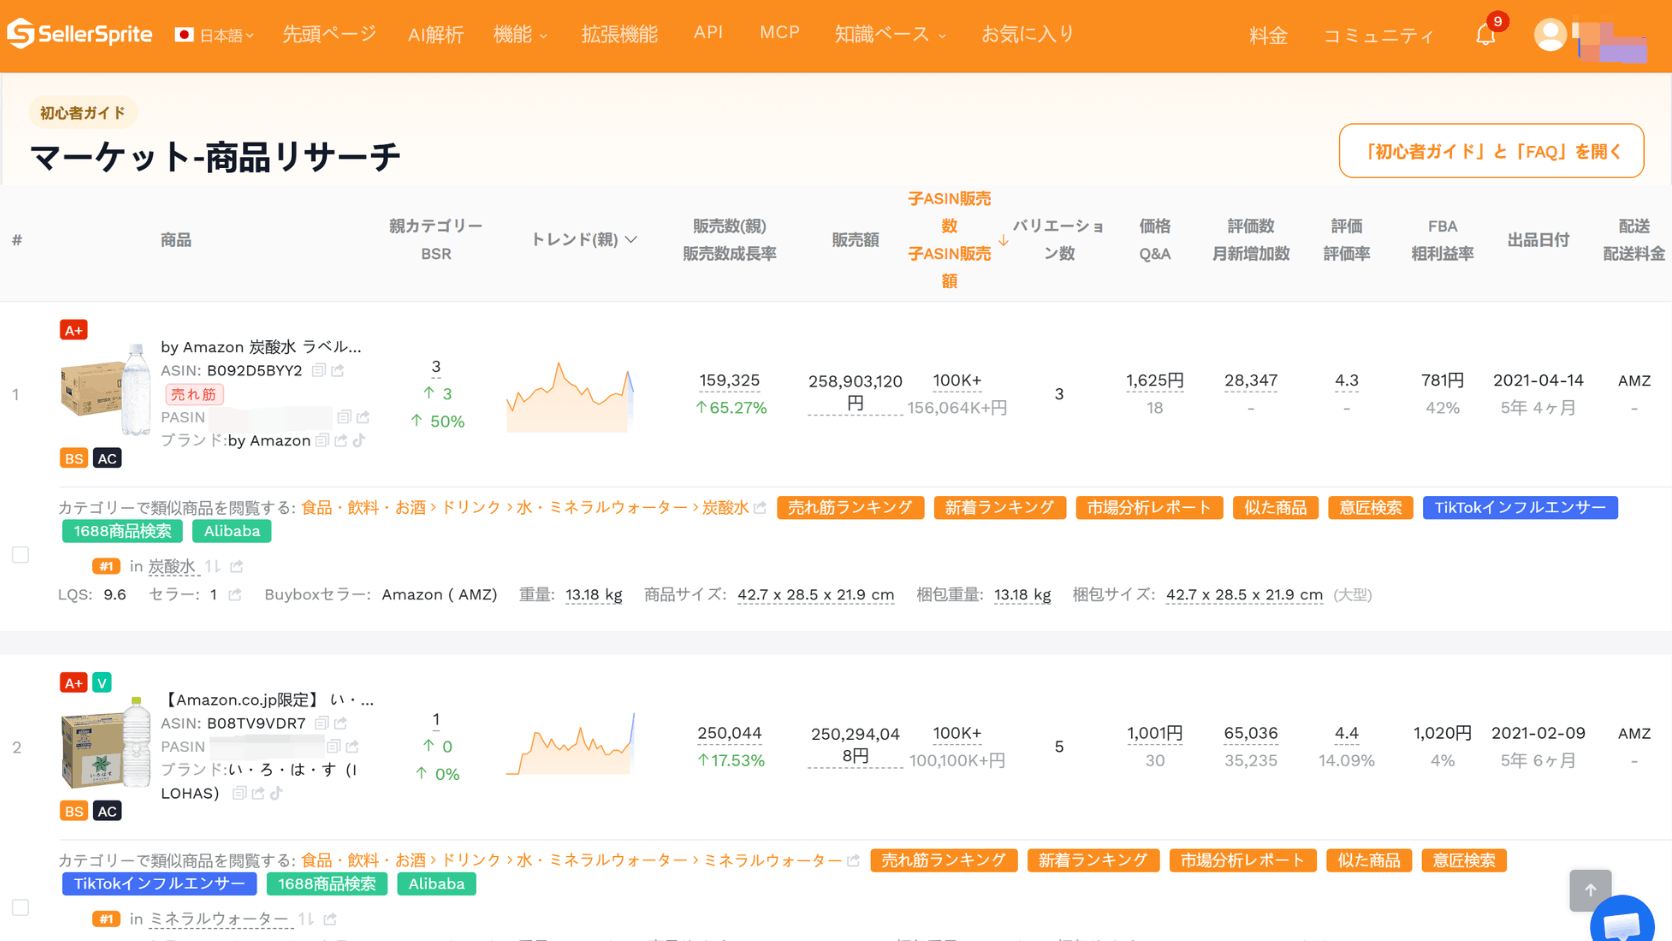
Task: Open external link beside セラー: 1
Action: click(x=235, y=595)
